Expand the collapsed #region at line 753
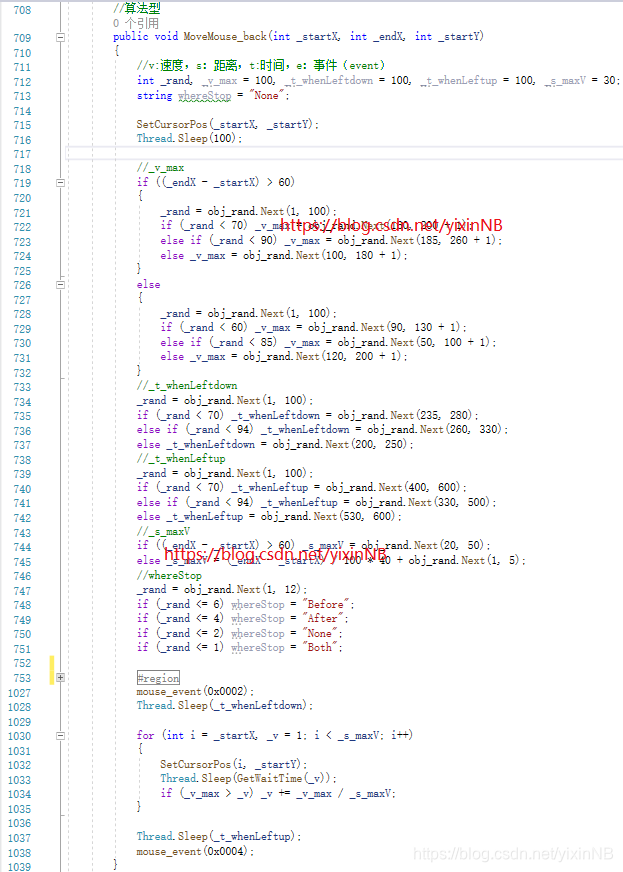The image size is (623, 872). click(x=60, y=677)
